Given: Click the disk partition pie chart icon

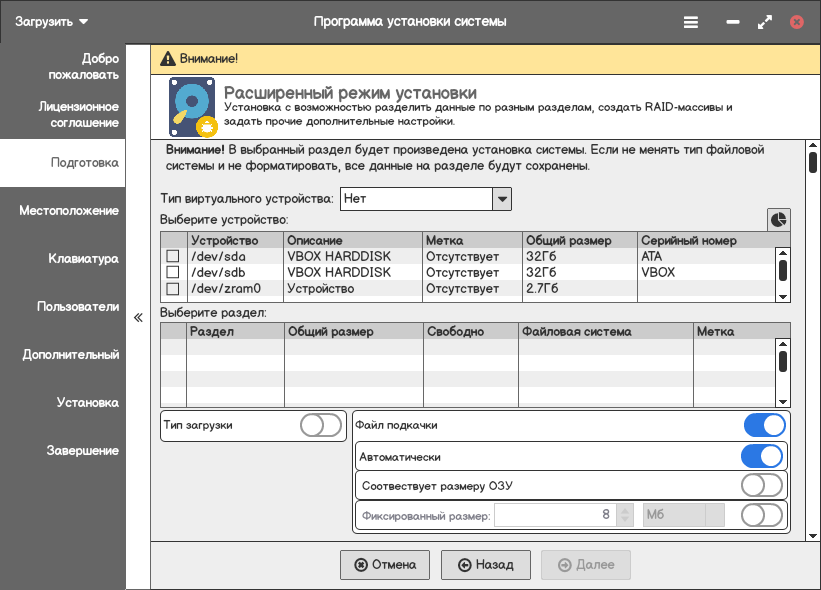Looking at the screenshot, I should pos(778,219).
